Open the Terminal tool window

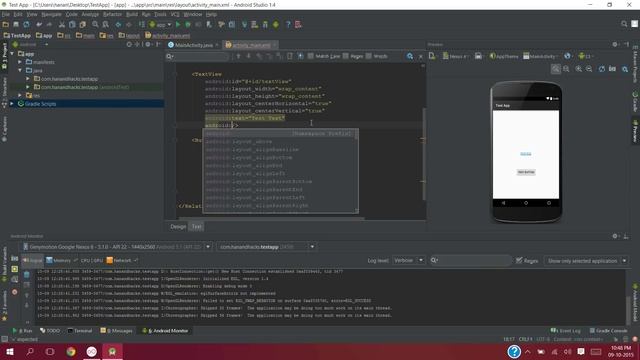pyautogui.click(x=80, y=331)
